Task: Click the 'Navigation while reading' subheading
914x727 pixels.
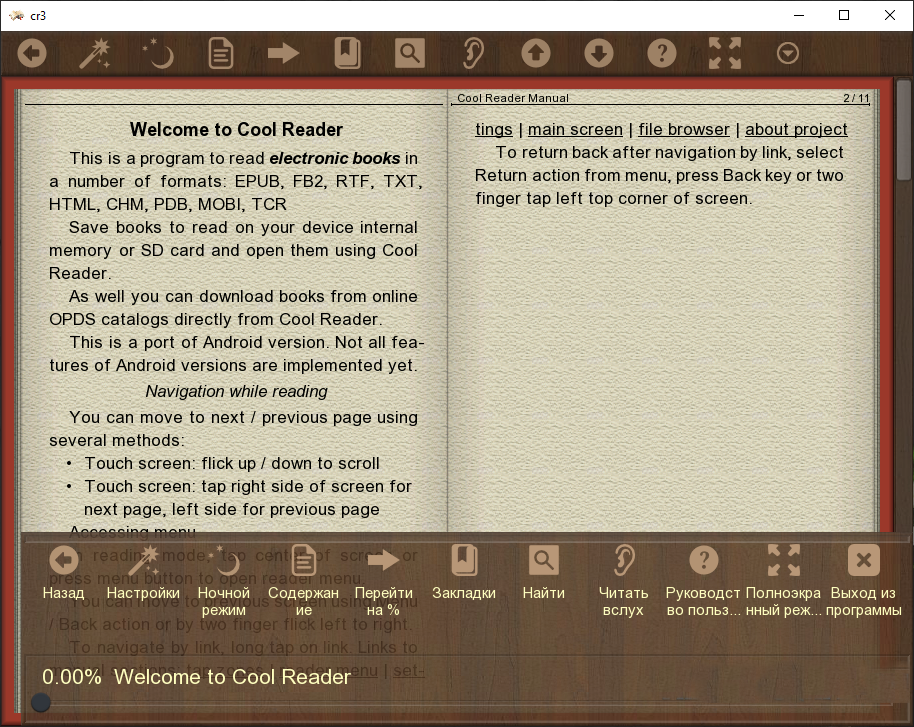Action: tap(236, 391)
